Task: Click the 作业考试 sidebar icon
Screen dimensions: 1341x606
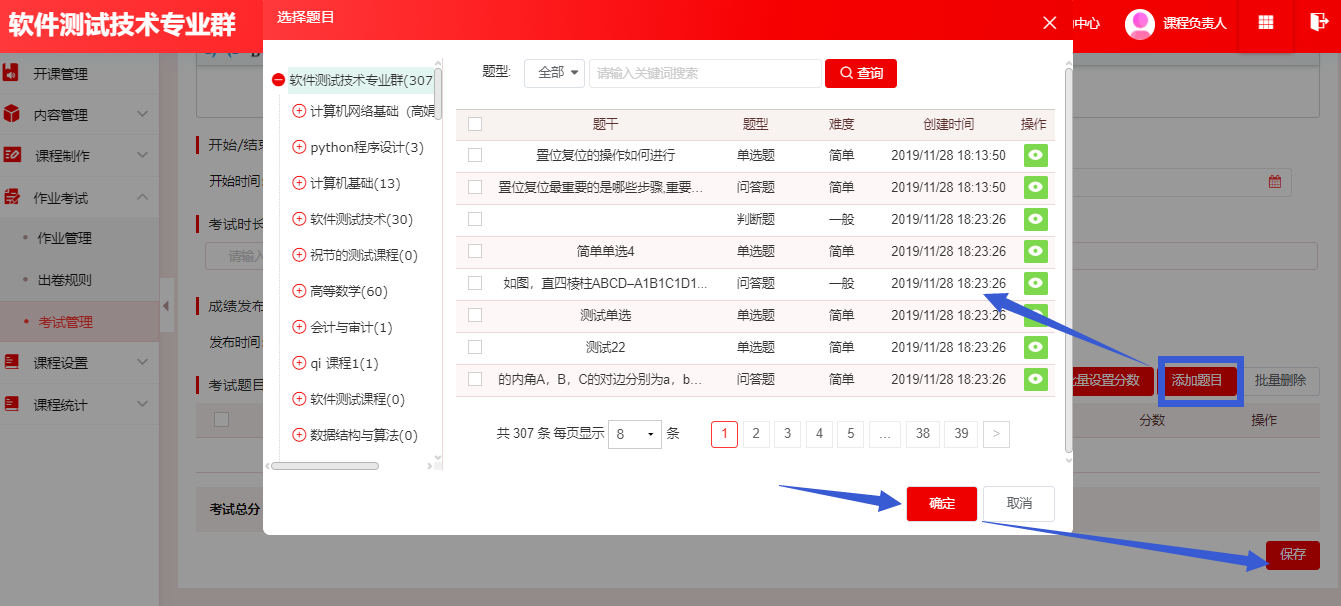Action: (x=11, y=197)
